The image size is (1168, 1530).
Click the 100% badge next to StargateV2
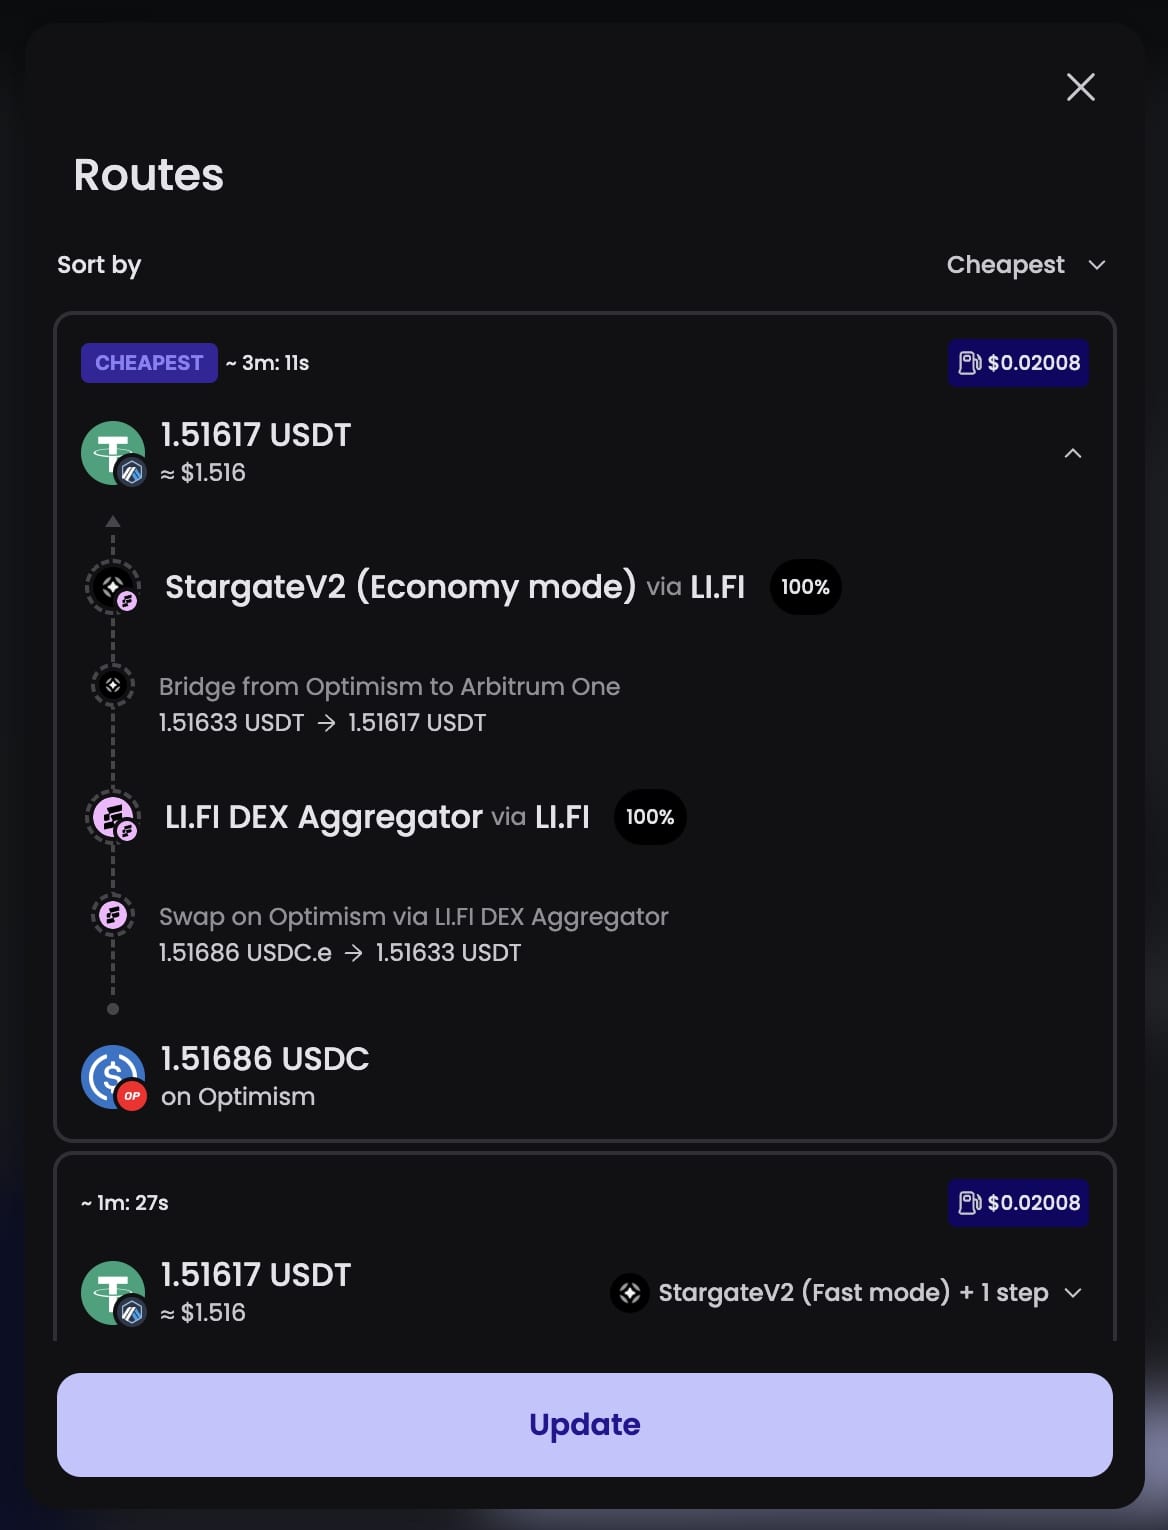click(805, 587)
